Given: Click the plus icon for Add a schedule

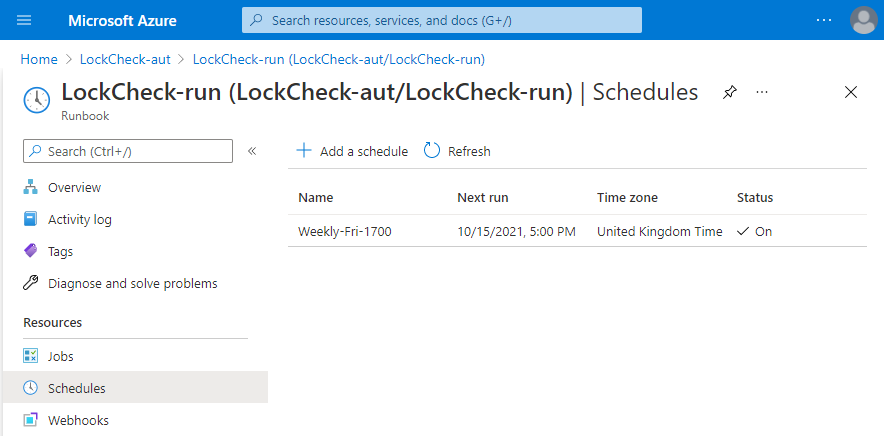Looking at the screenshot, I should point(304,151).
